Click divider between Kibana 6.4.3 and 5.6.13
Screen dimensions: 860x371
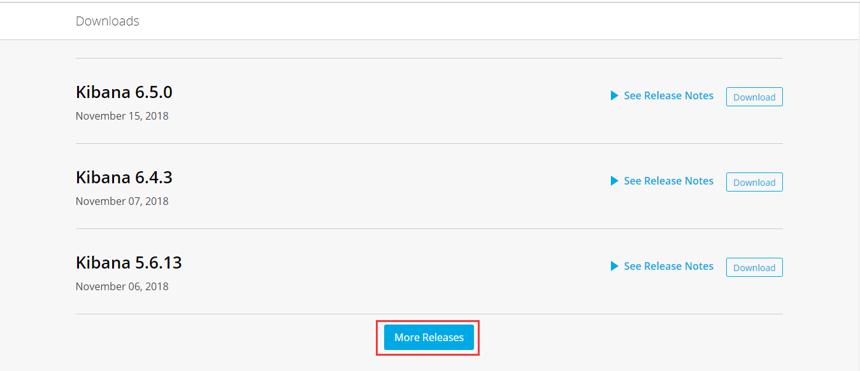coord(429,229)
